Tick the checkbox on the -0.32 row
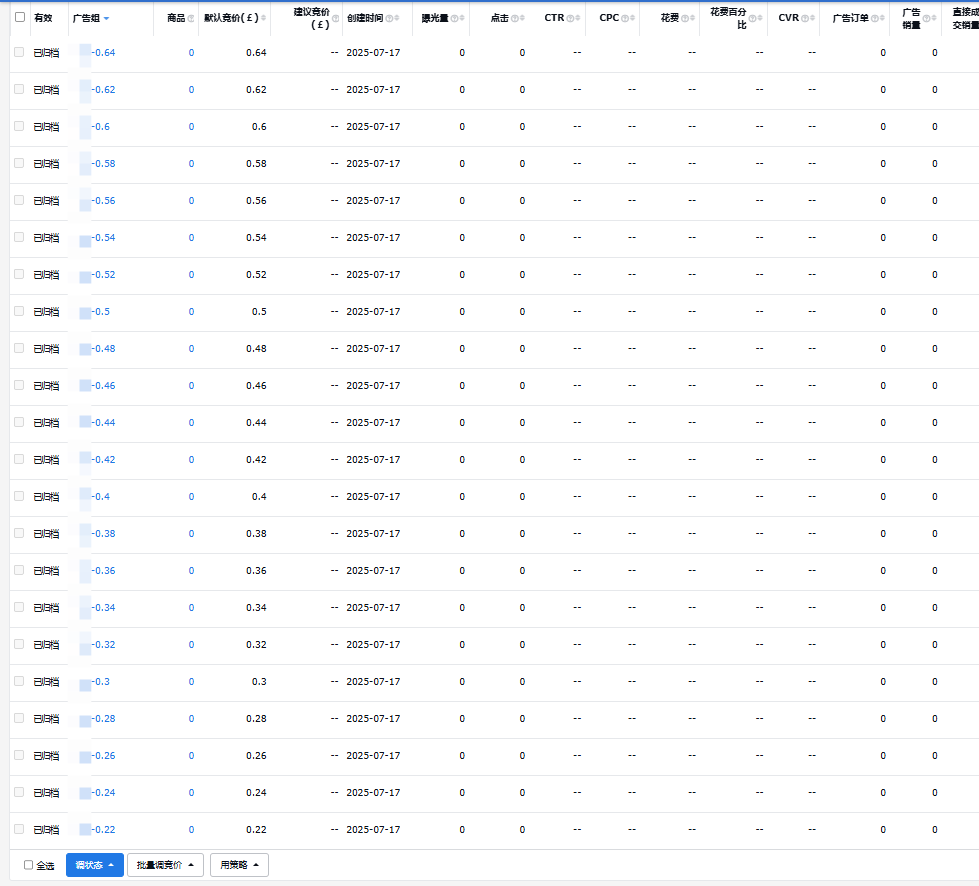Viewport: 979px width, 886px height. click(x=19, y=644)
